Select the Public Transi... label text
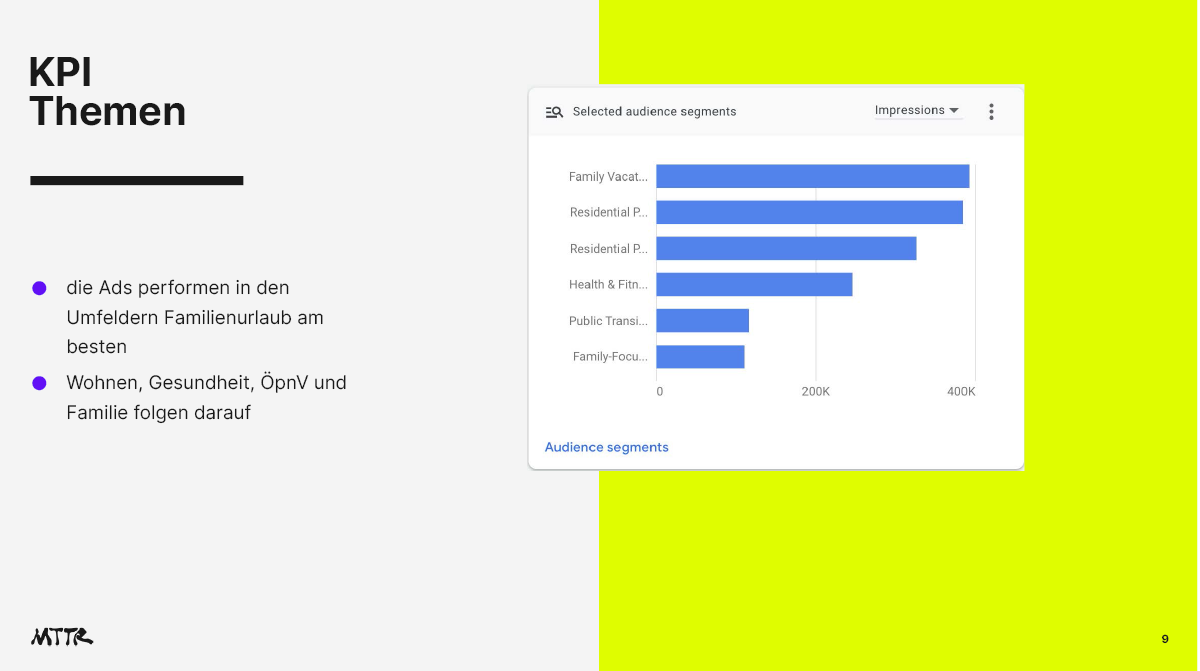This screenshot has height=671, width=1200. tap(608, 321)
